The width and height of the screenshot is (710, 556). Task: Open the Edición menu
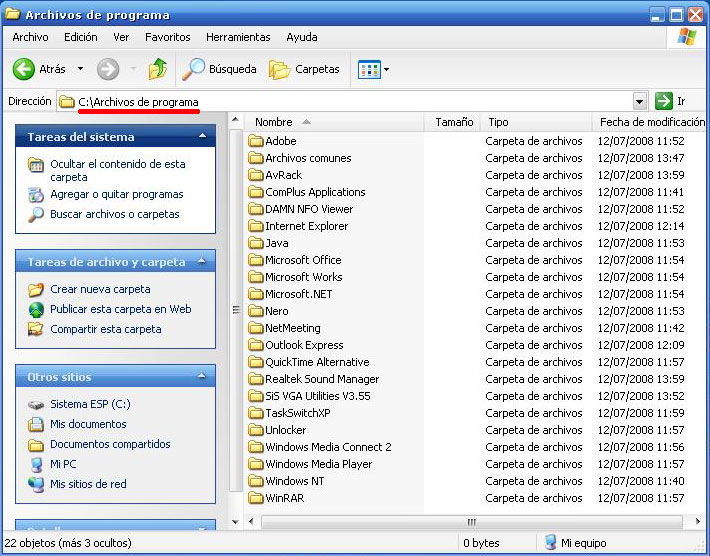(x=81, y=37)
